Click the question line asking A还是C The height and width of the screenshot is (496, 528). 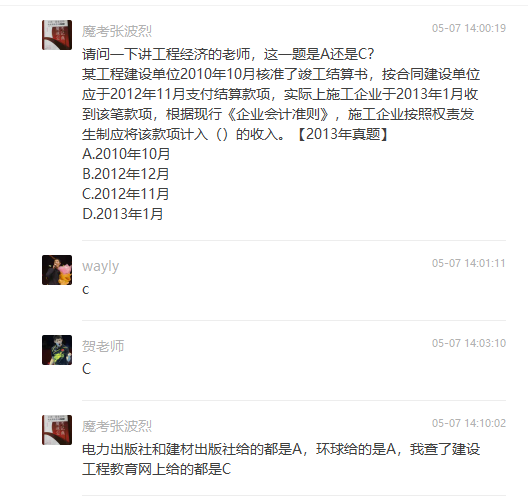(x=228, y=54)
